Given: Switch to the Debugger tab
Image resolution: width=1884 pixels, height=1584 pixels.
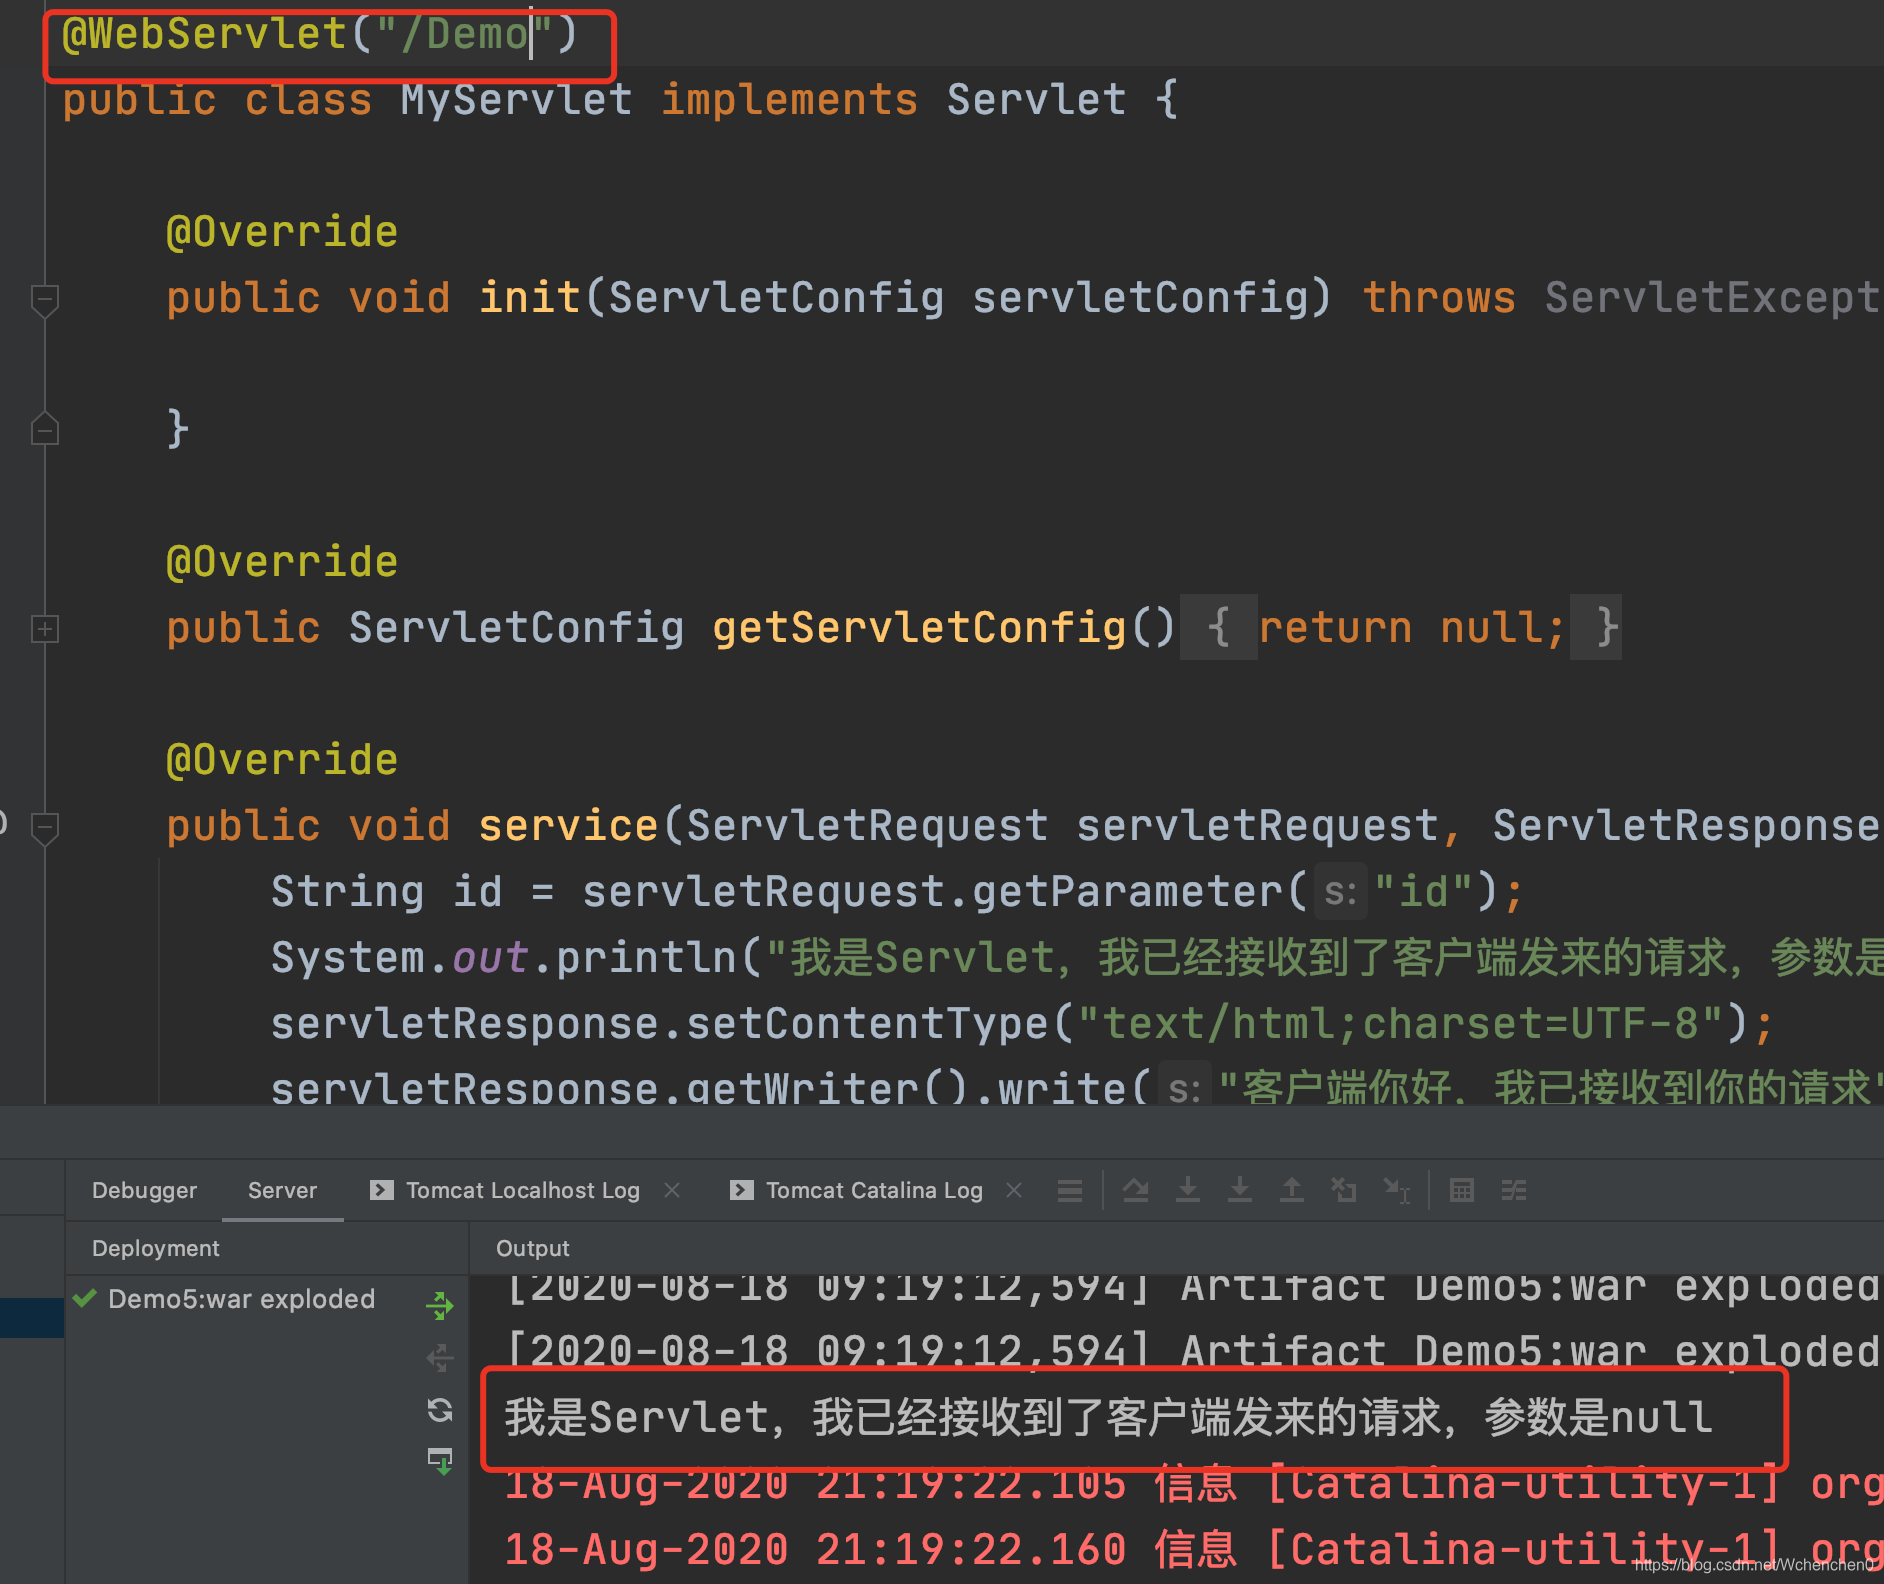Looking at the screenshot, I should 144,1190.
